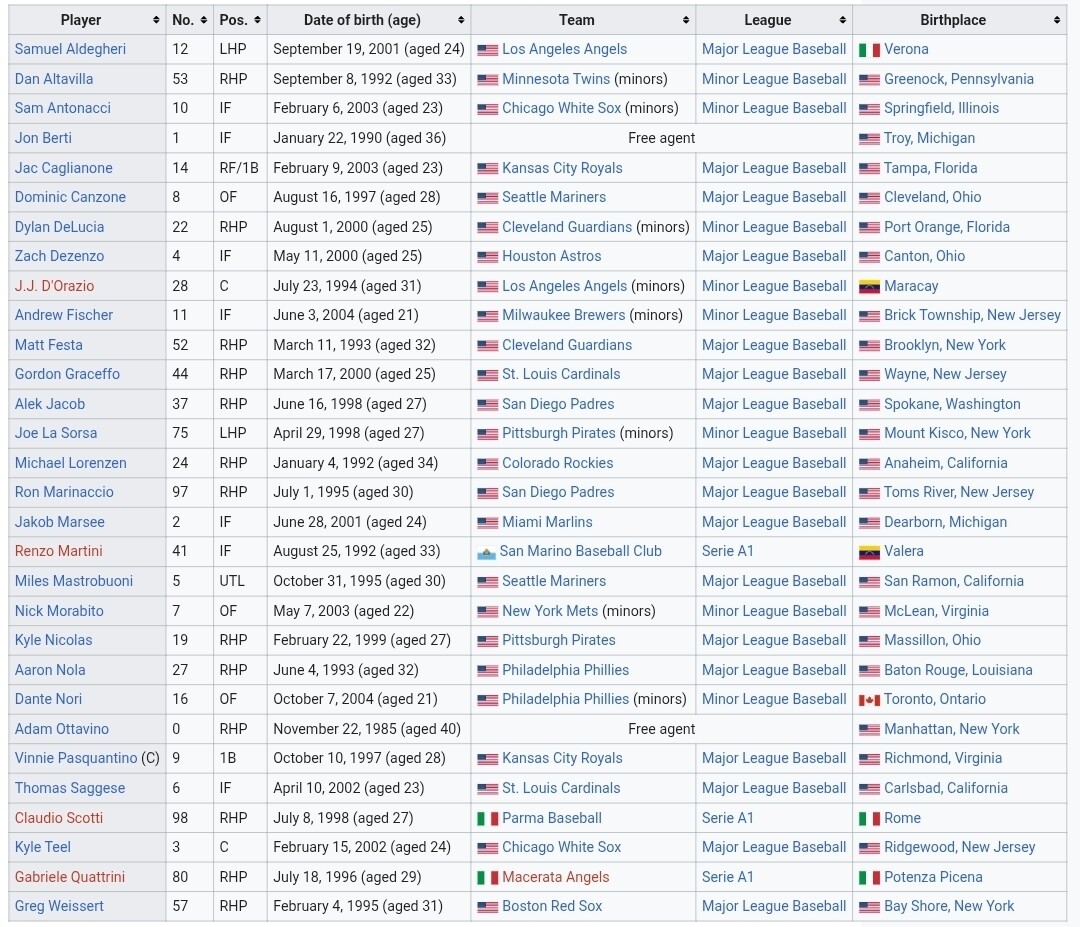The height and width of the screenshot is (927, 1080).
Task: Open the red Claudio Scotti link
Action: pyautogui.click(x=59, y=817)
